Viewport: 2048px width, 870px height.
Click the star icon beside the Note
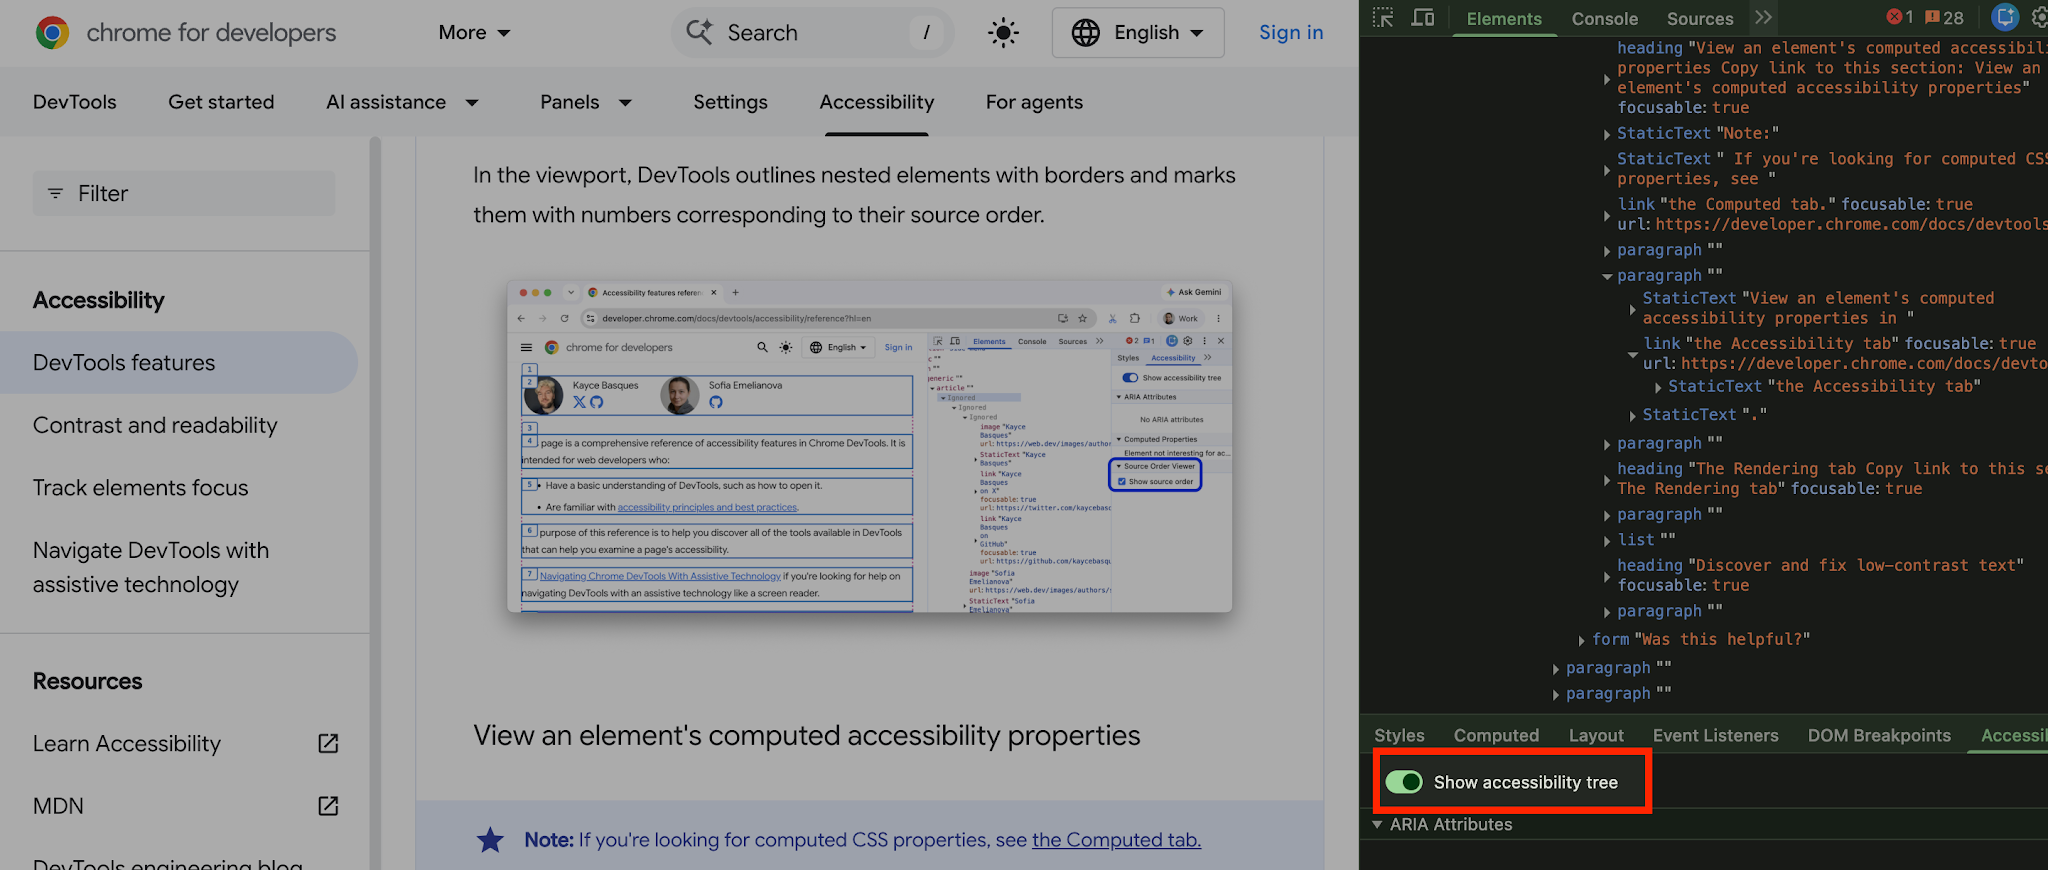490,840
